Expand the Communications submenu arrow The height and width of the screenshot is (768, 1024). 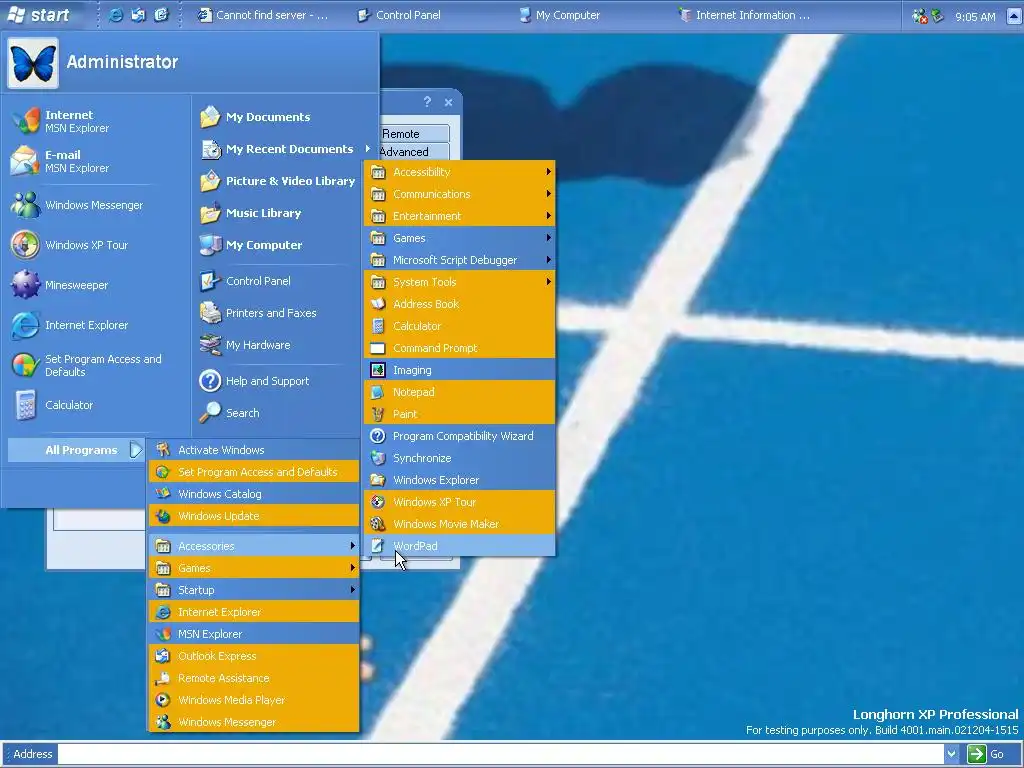(549, 194)
